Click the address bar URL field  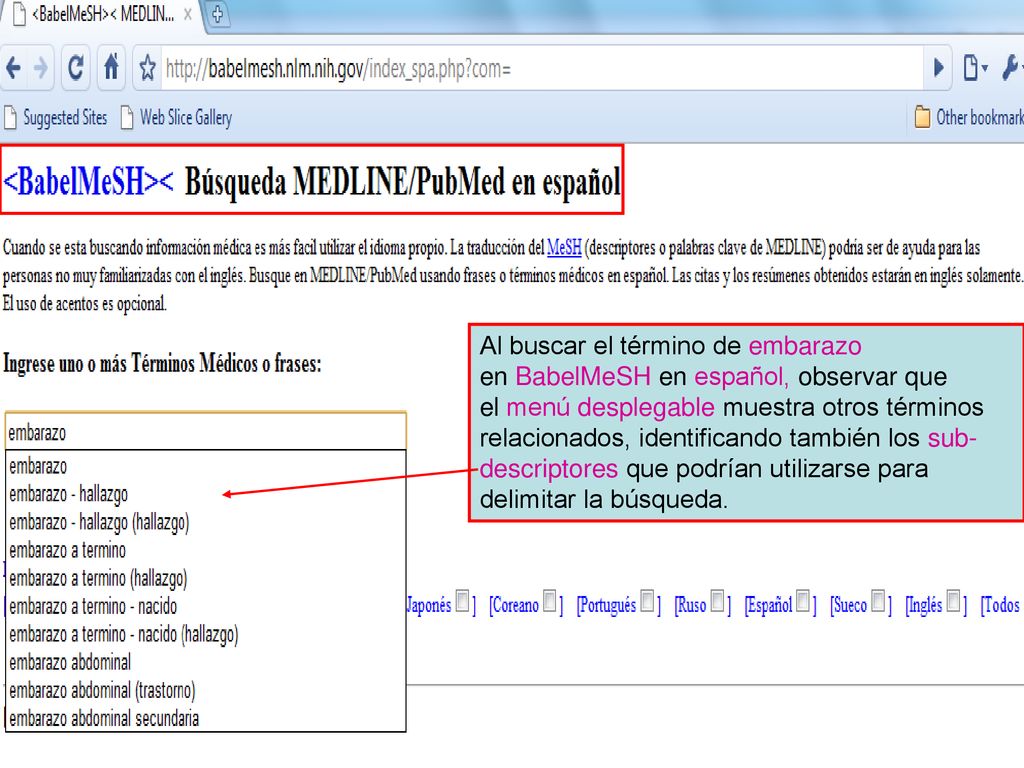point(542,69)
